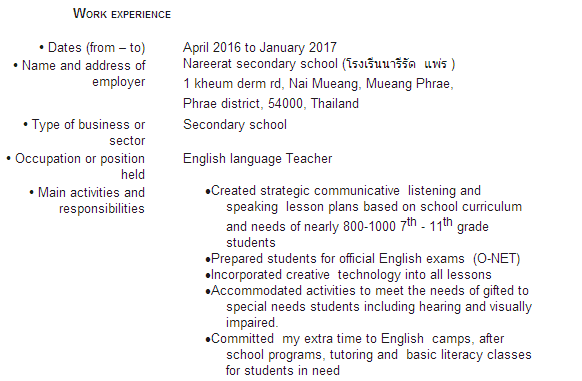Click the date range April 2016 to January 2017
This screenshot has width=582, height=381.
pos(260,48)
